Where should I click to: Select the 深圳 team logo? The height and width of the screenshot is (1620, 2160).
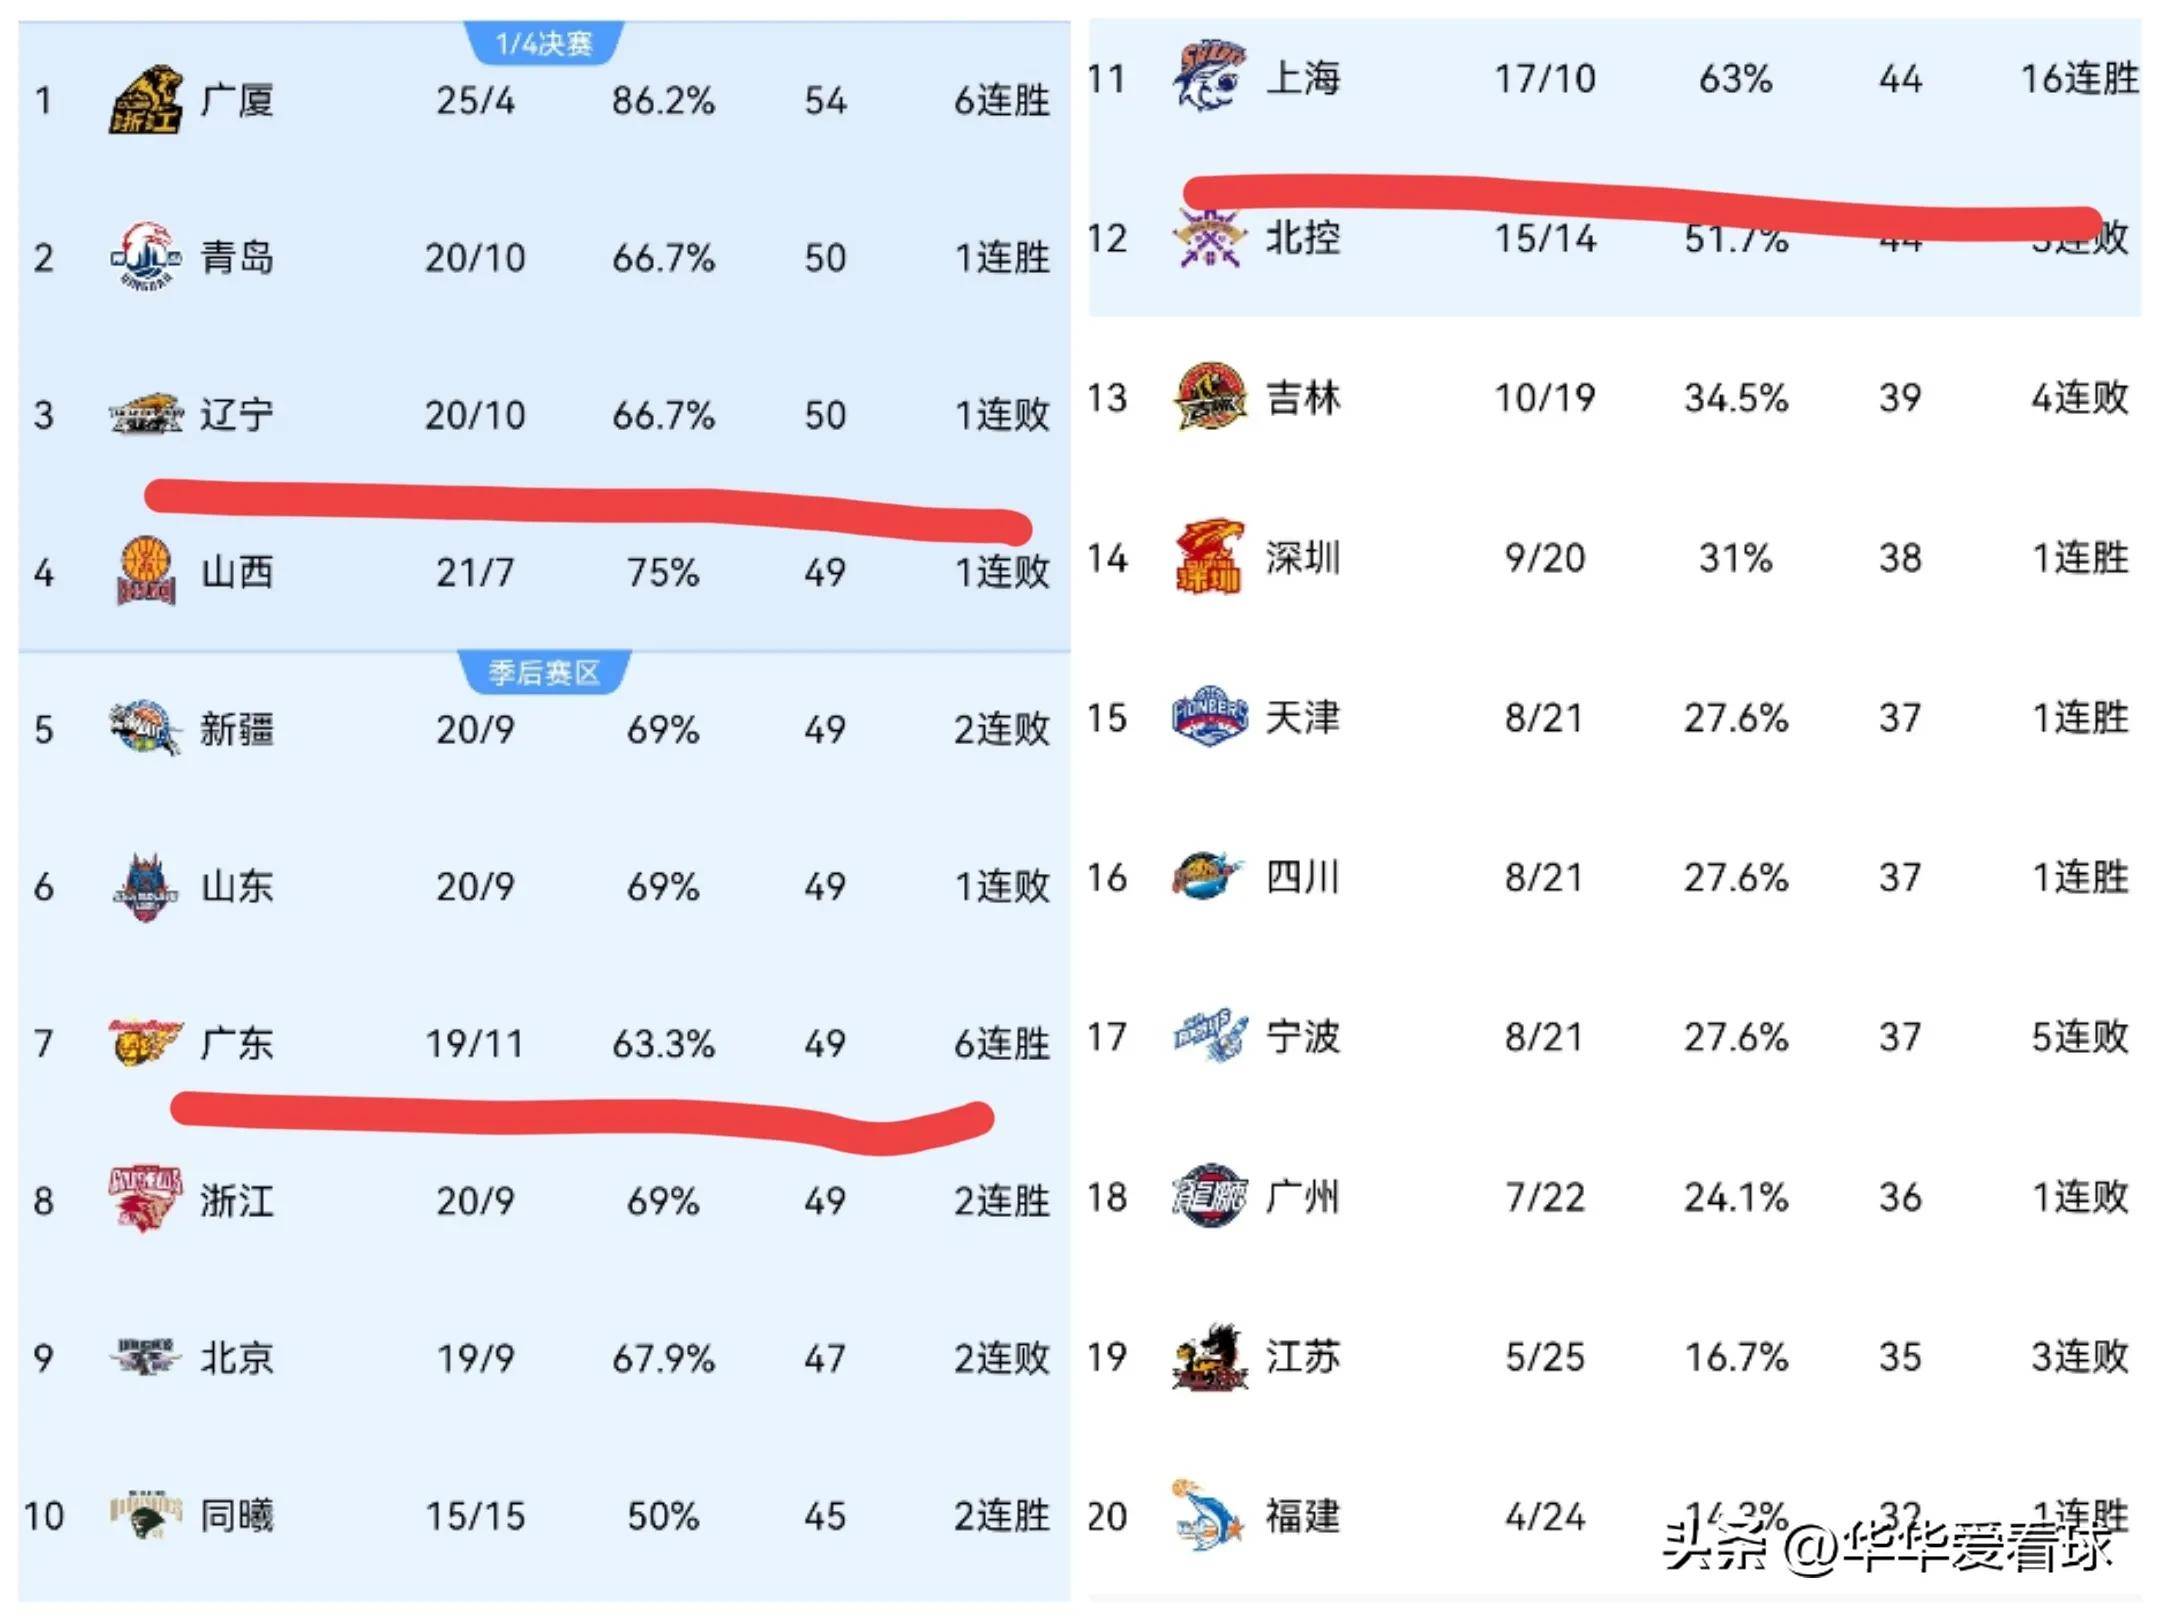click(1209, 557)
